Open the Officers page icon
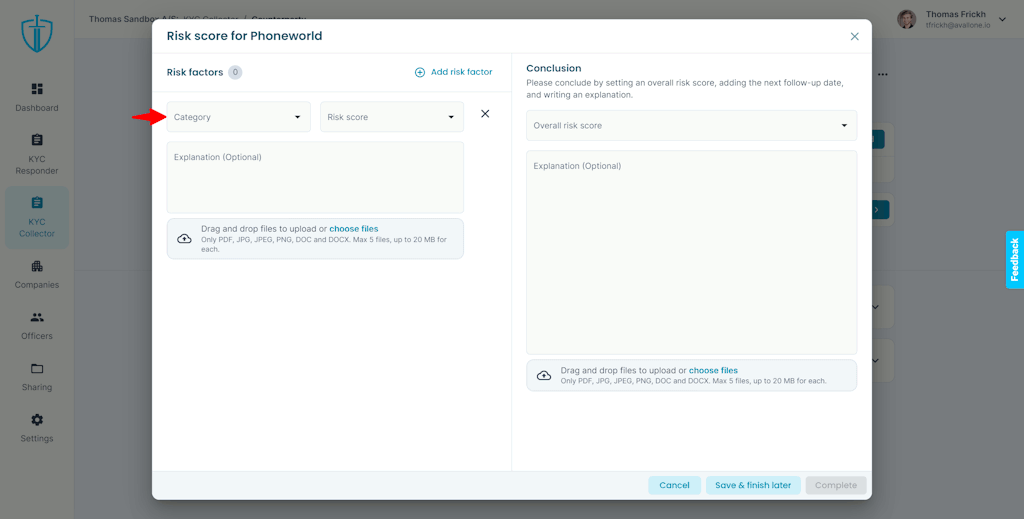1024x519 pixels. tap(37, 317)
